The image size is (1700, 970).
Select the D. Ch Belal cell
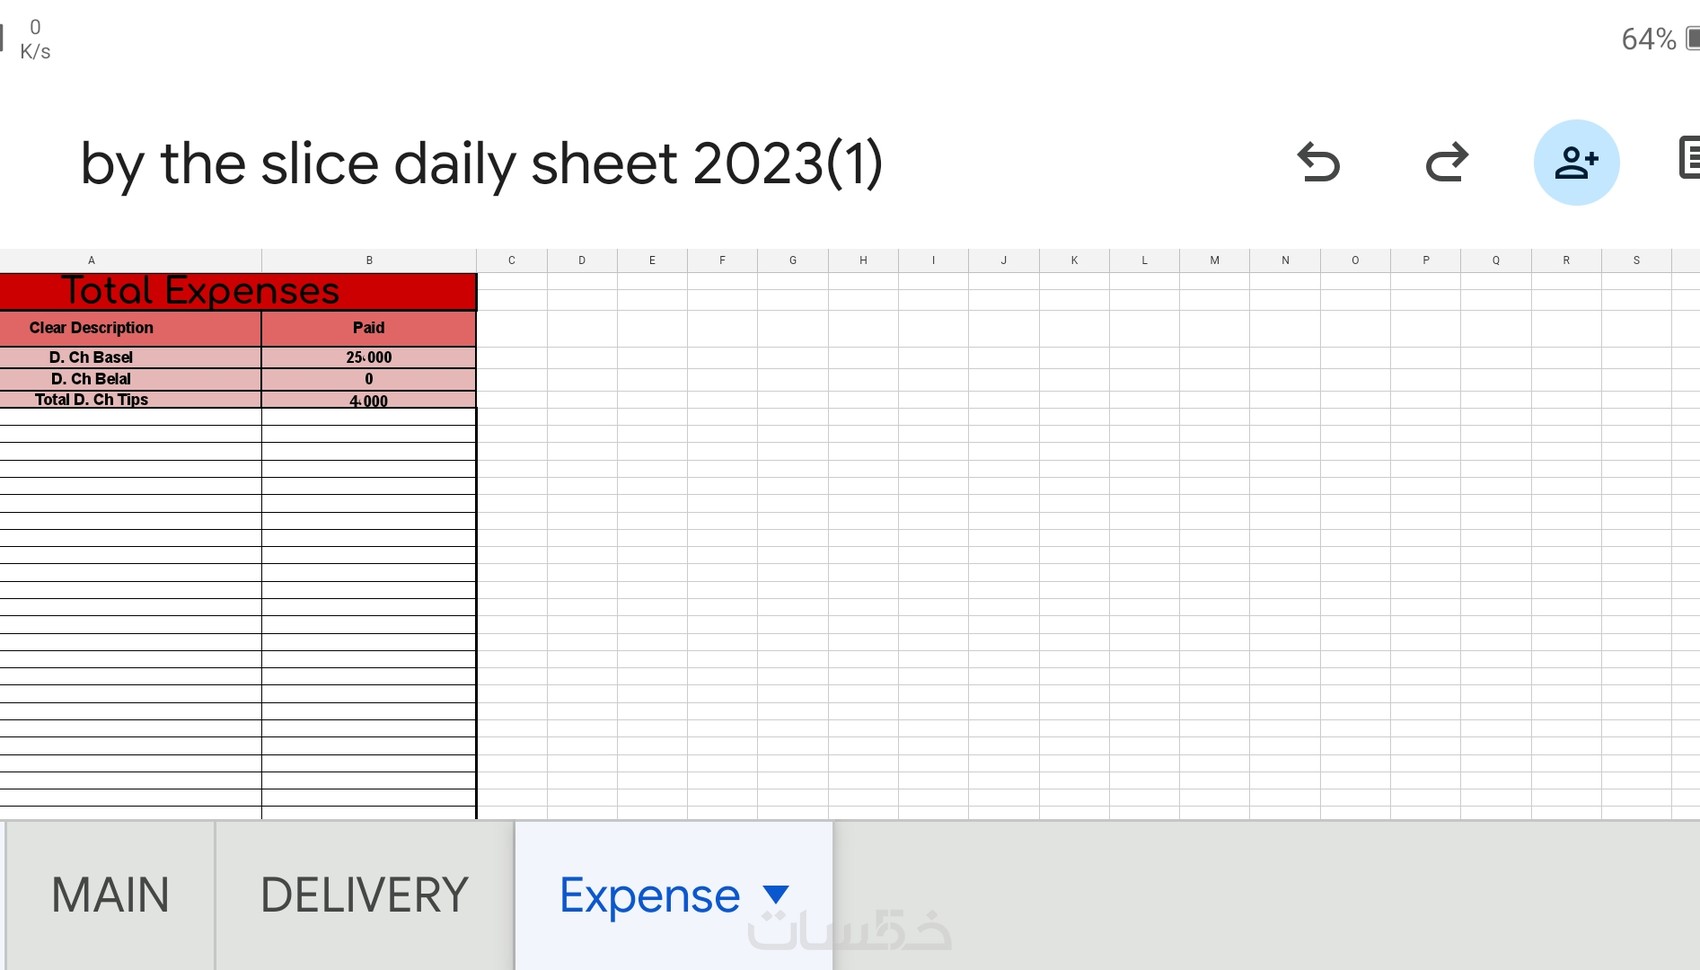pyautogui.click(x=91, y=379)
